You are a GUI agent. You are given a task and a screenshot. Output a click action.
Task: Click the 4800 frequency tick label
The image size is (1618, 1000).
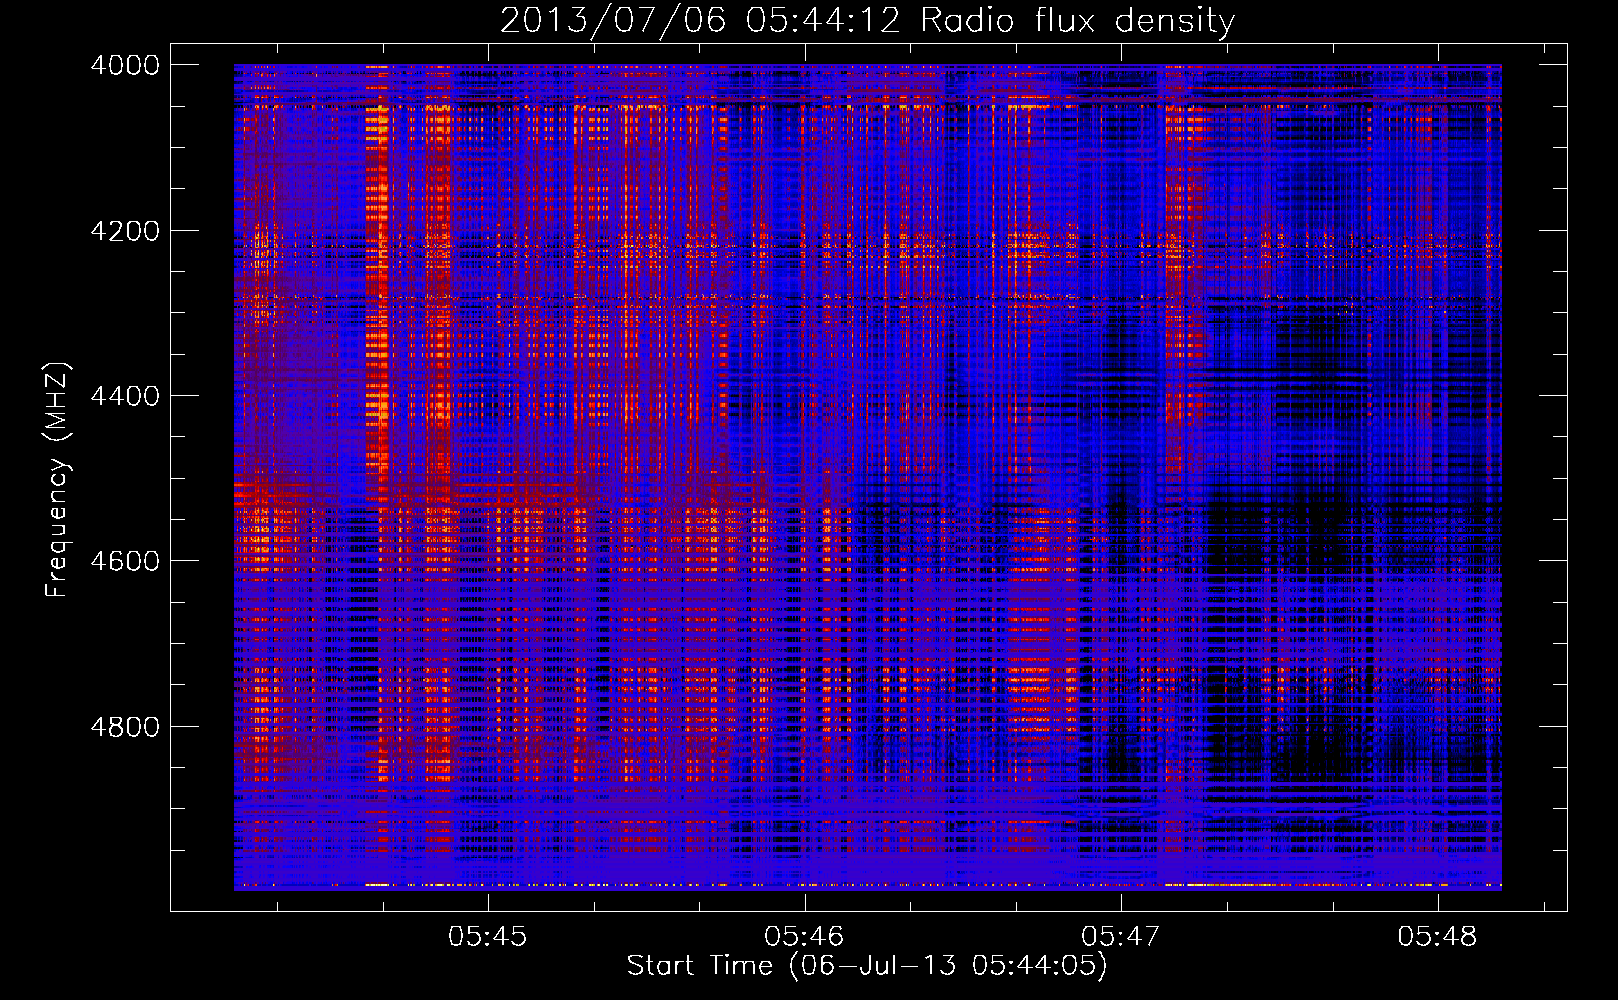[125, 727]
